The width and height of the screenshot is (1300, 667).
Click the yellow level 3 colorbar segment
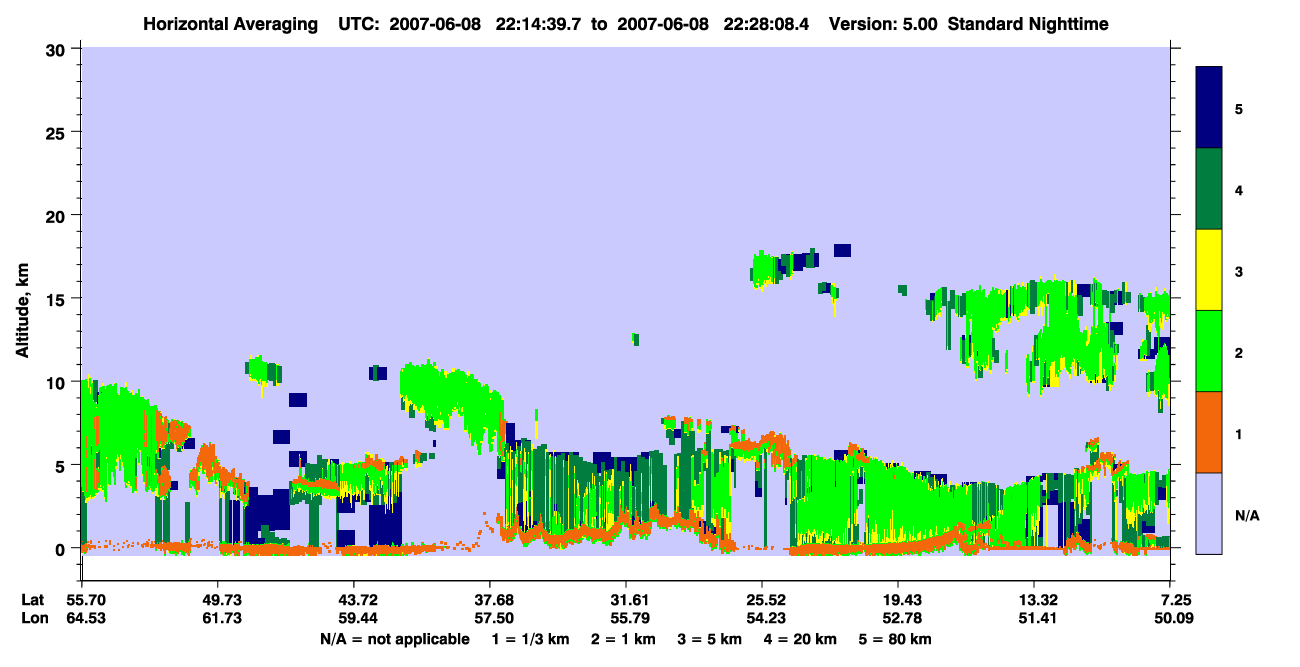click(x=1209, y=270)
